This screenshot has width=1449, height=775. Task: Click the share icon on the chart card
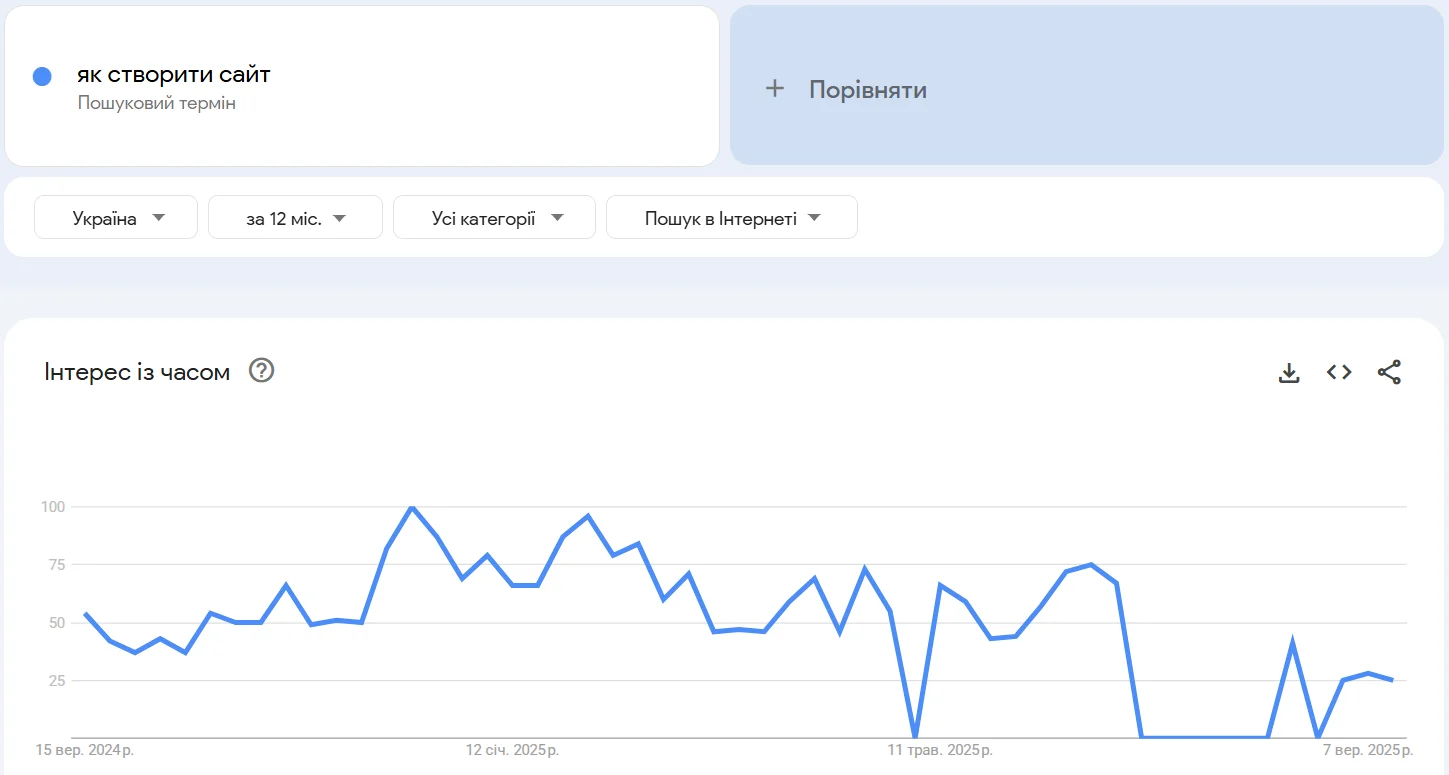[1389, 372]
